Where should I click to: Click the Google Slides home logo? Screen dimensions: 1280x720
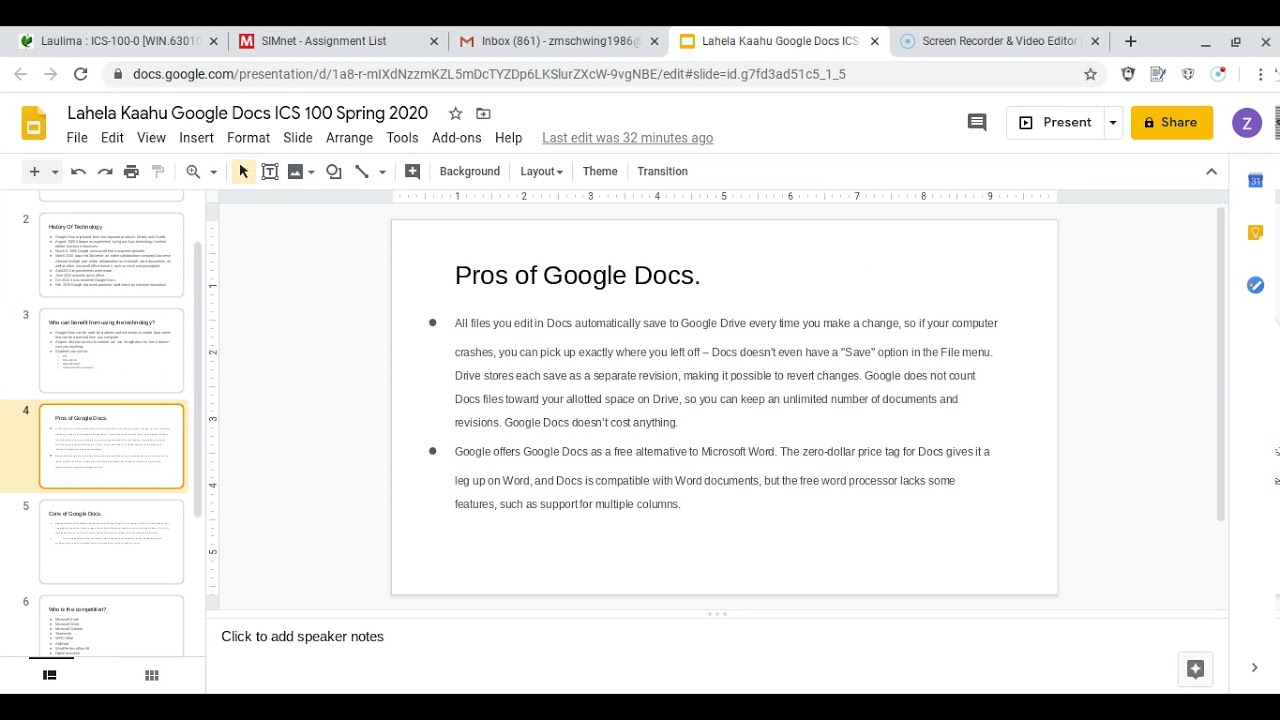coord(34,123)
